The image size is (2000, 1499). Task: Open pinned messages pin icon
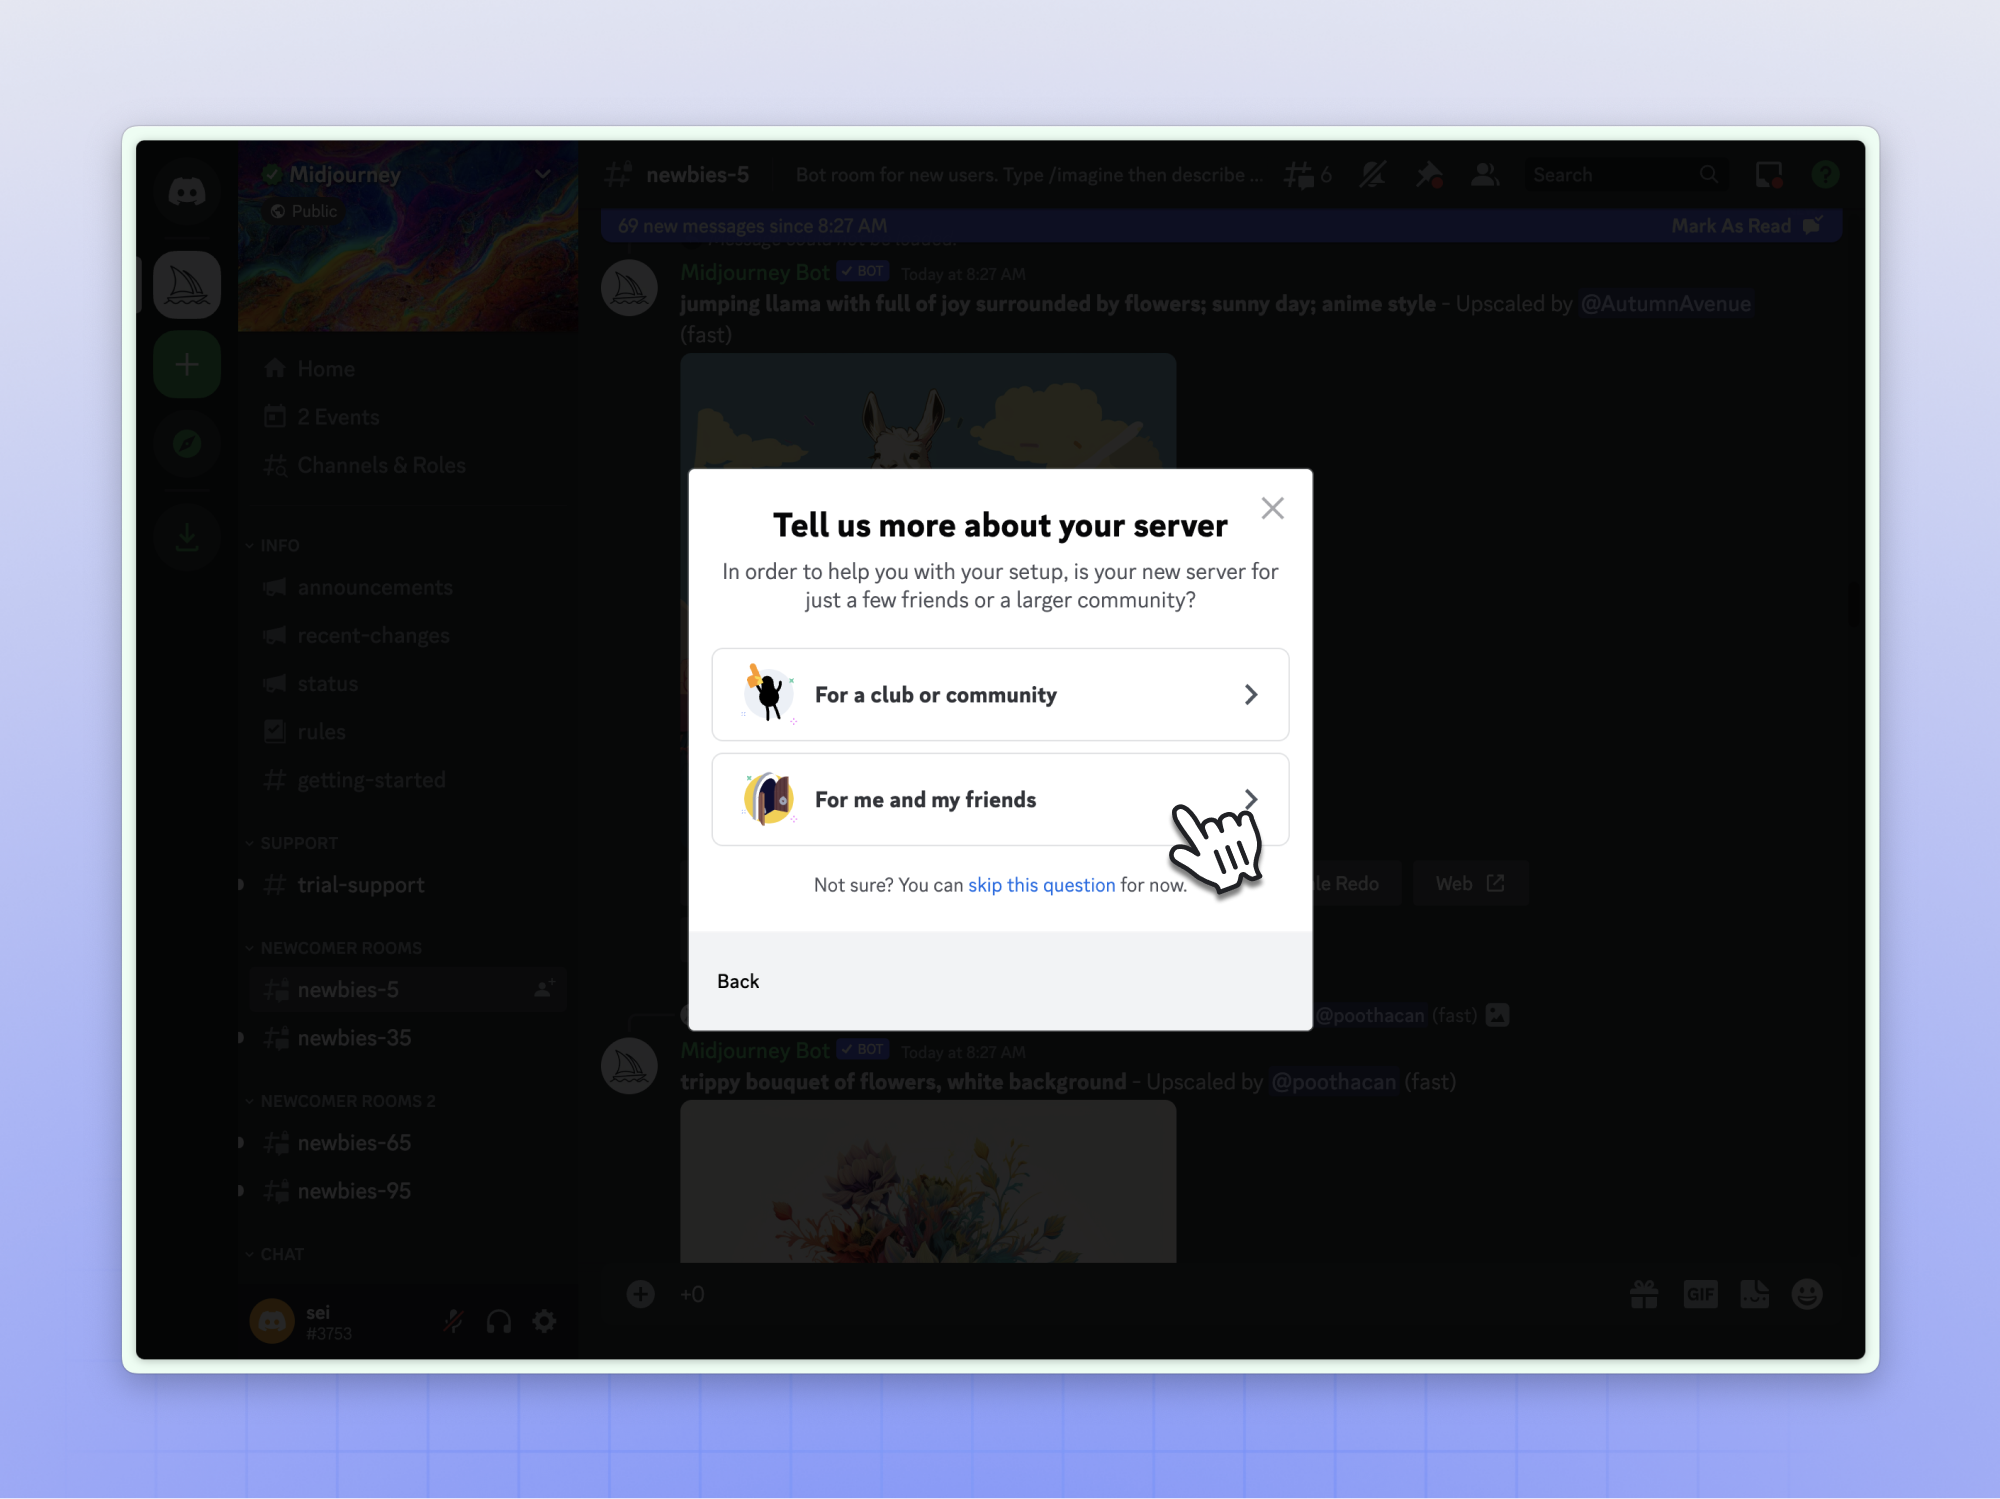tap(1428, 175)
